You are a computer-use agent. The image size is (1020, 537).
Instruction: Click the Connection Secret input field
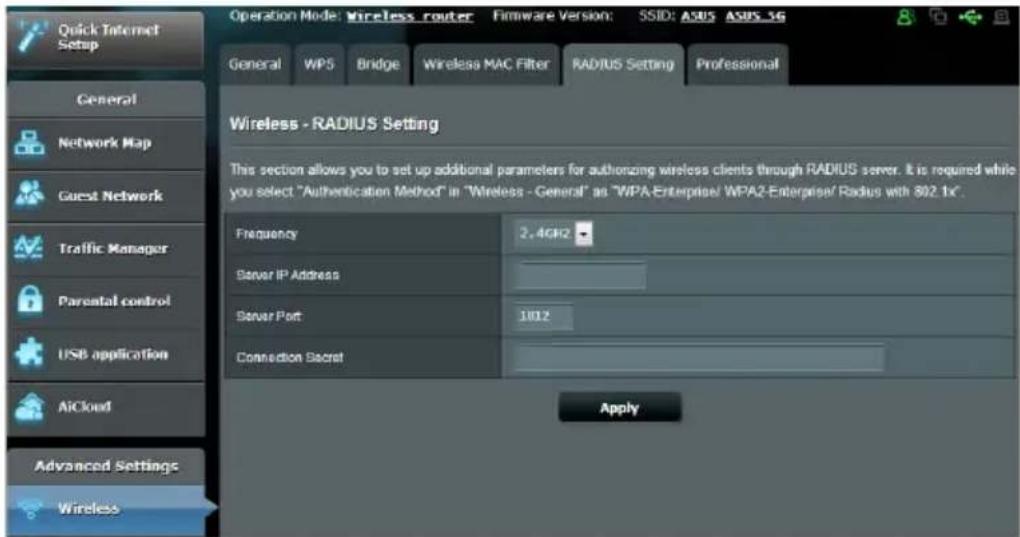tap(699, 358)
